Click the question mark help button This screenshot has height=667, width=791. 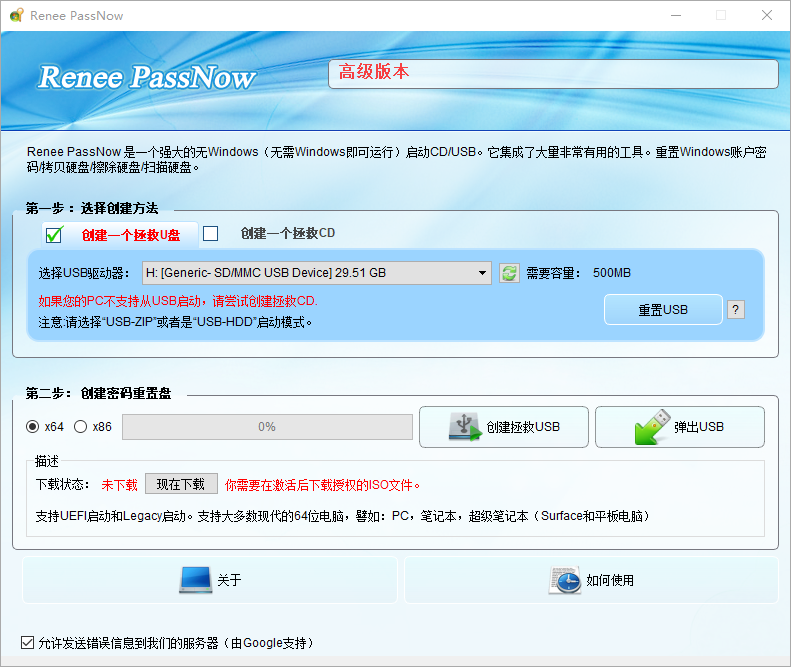tap(736, 310)
